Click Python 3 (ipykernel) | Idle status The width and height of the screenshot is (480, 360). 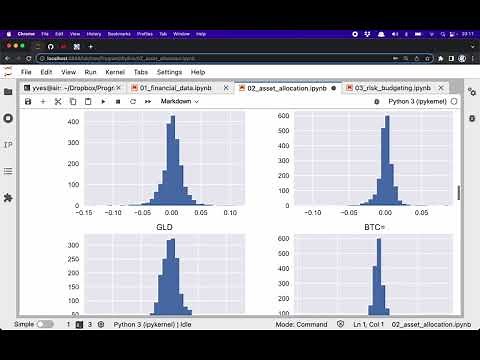coord(152,324)
